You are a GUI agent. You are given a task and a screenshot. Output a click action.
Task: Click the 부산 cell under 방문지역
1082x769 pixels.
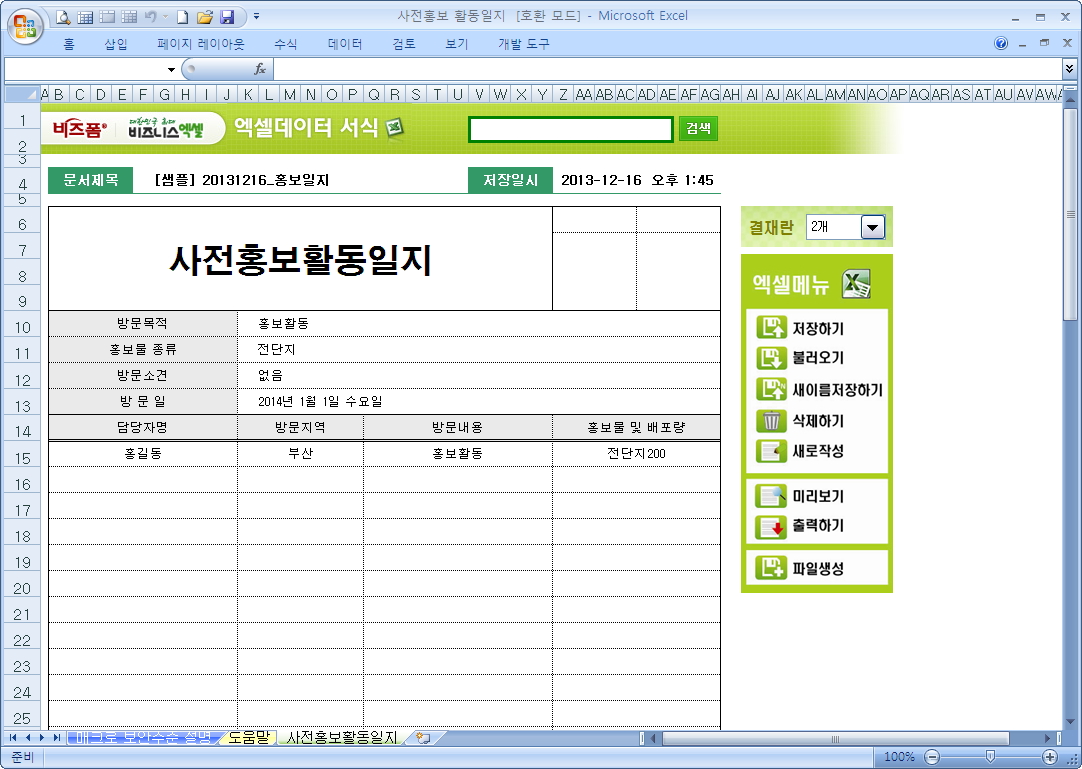[x=300, y=454]
